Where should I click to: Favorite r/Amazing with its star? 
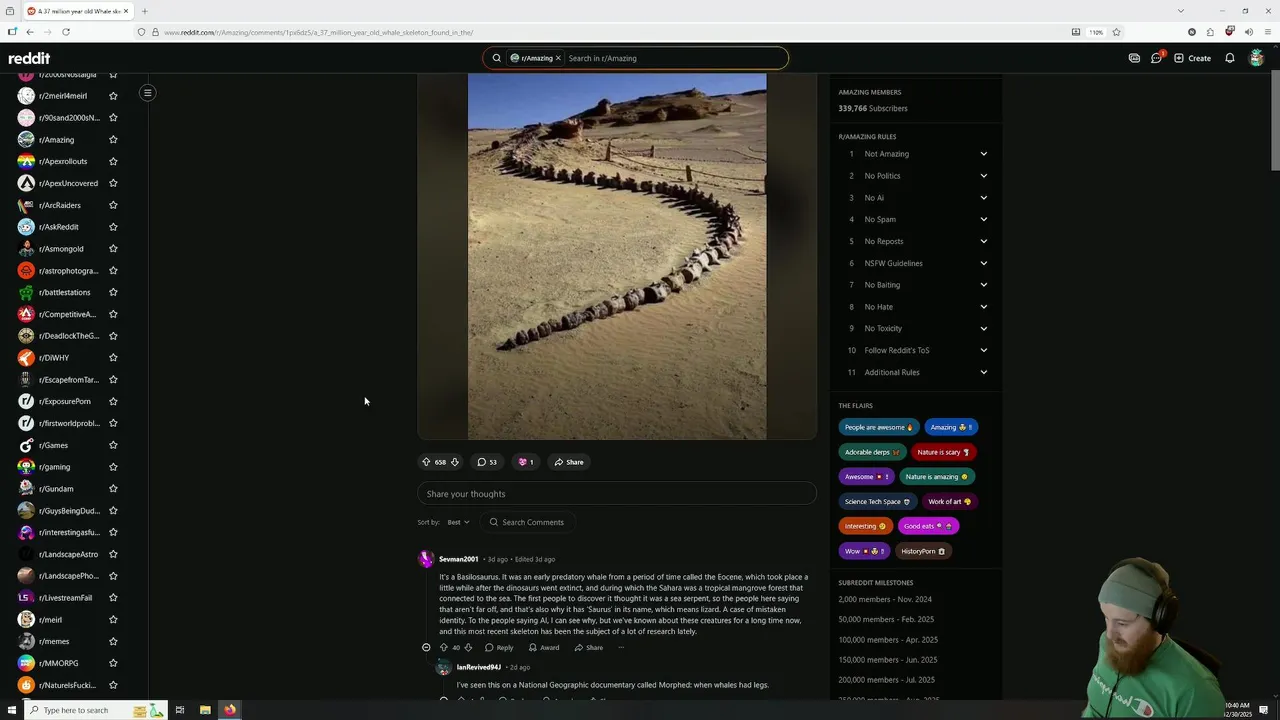point(113,140)
